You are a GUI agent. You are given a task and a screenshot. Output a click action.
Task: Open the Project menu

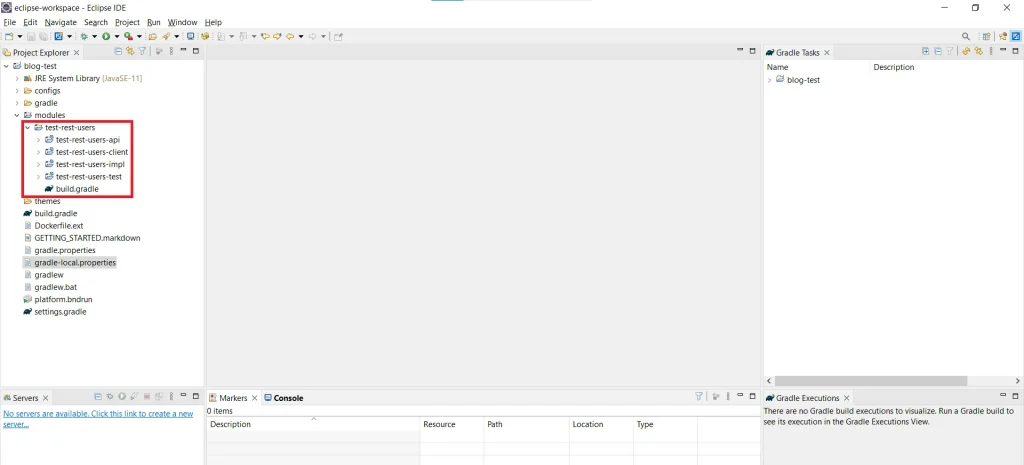(127, 22)
